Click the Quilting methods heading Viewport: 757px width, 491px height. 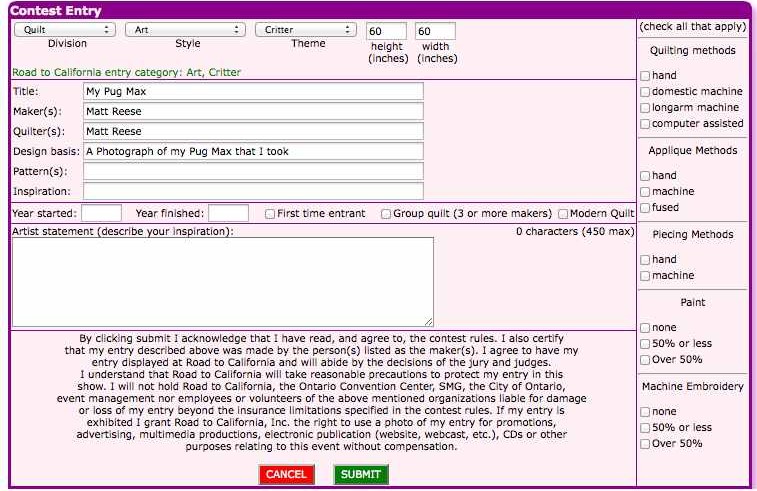tap(693, 50)
